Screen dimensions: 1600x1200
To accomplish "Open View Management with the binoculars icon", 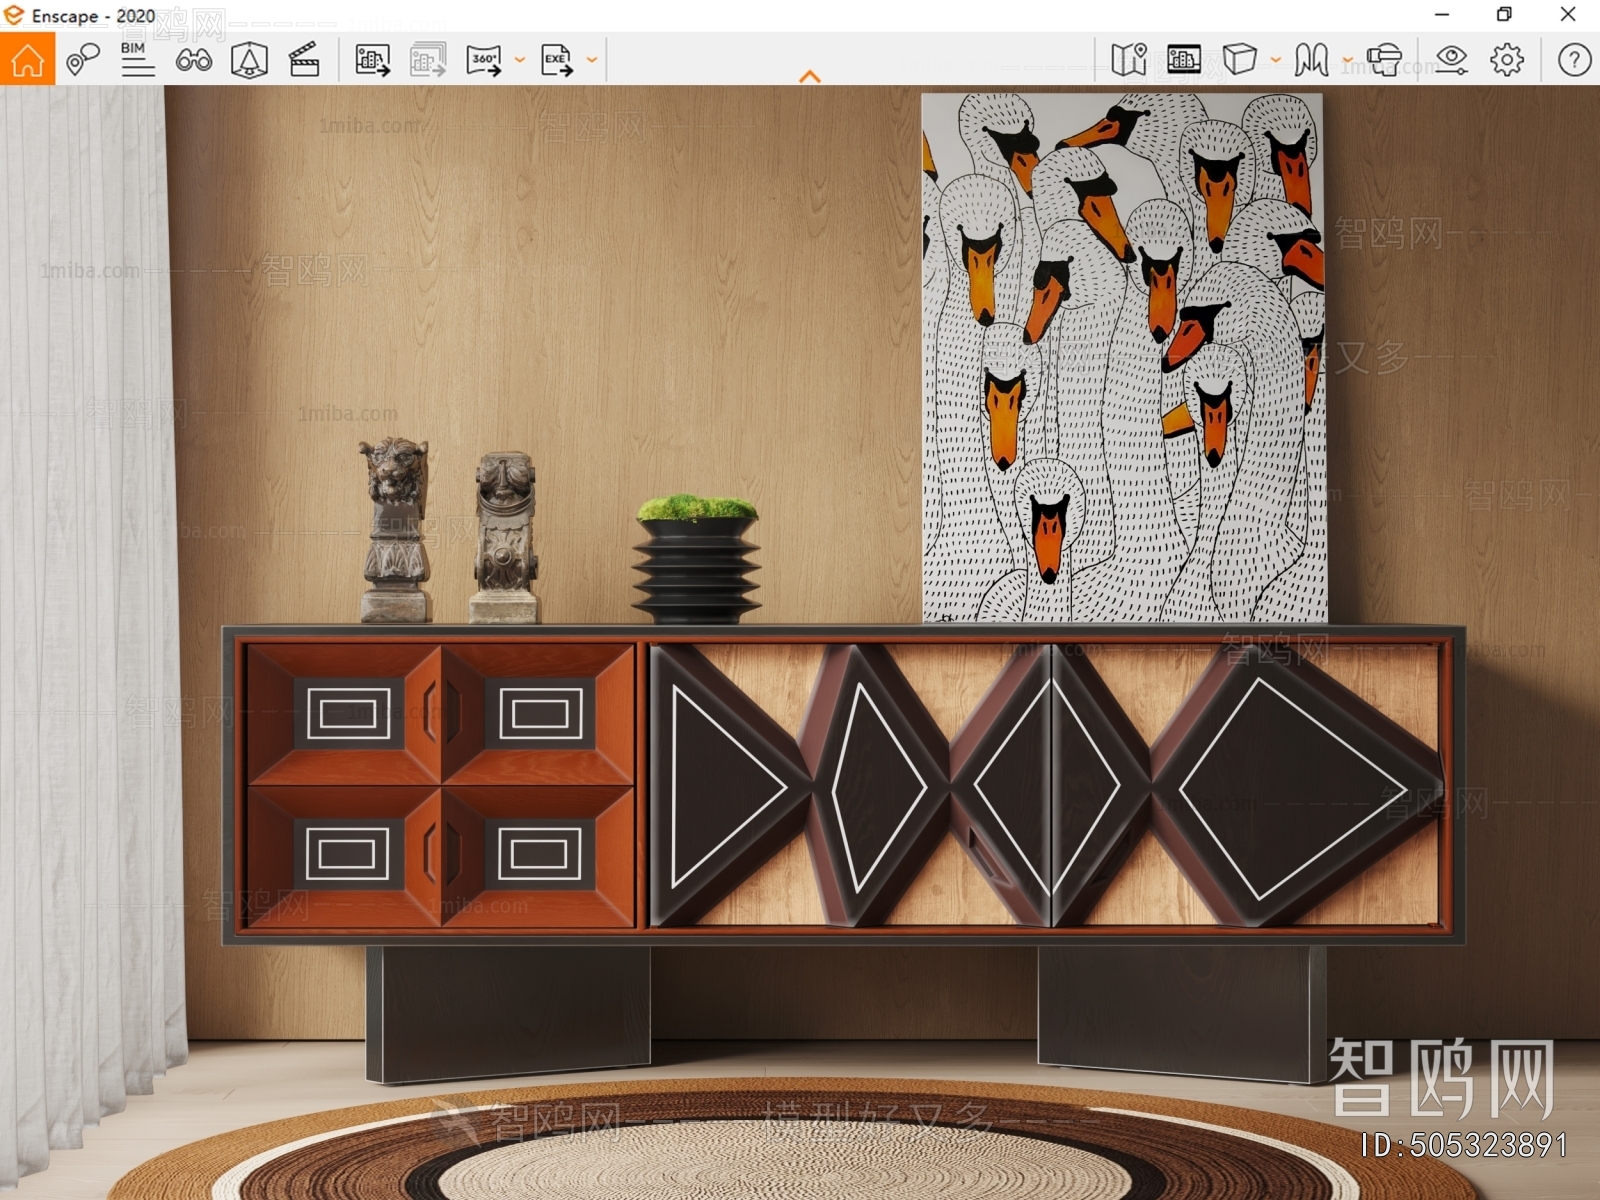I will coord(194,60).
